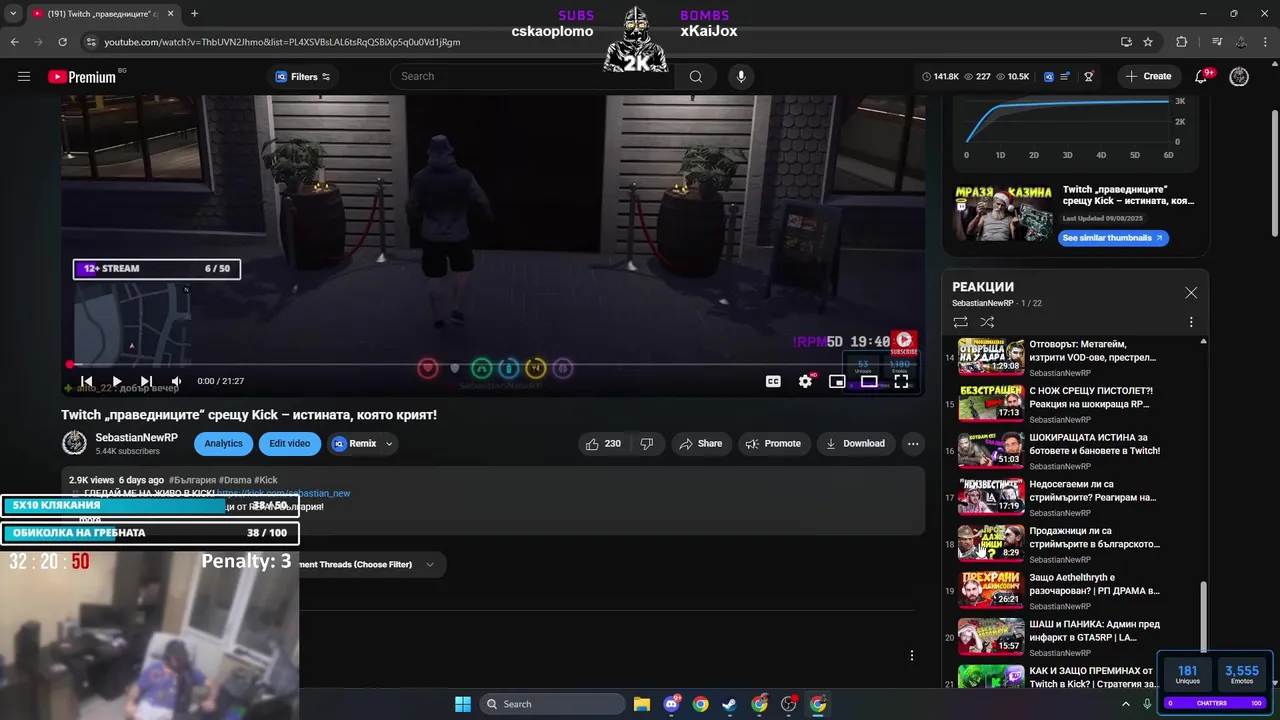This screenshot has width=1280, height=720.
Task: Play the video
Action: point(117,381)
